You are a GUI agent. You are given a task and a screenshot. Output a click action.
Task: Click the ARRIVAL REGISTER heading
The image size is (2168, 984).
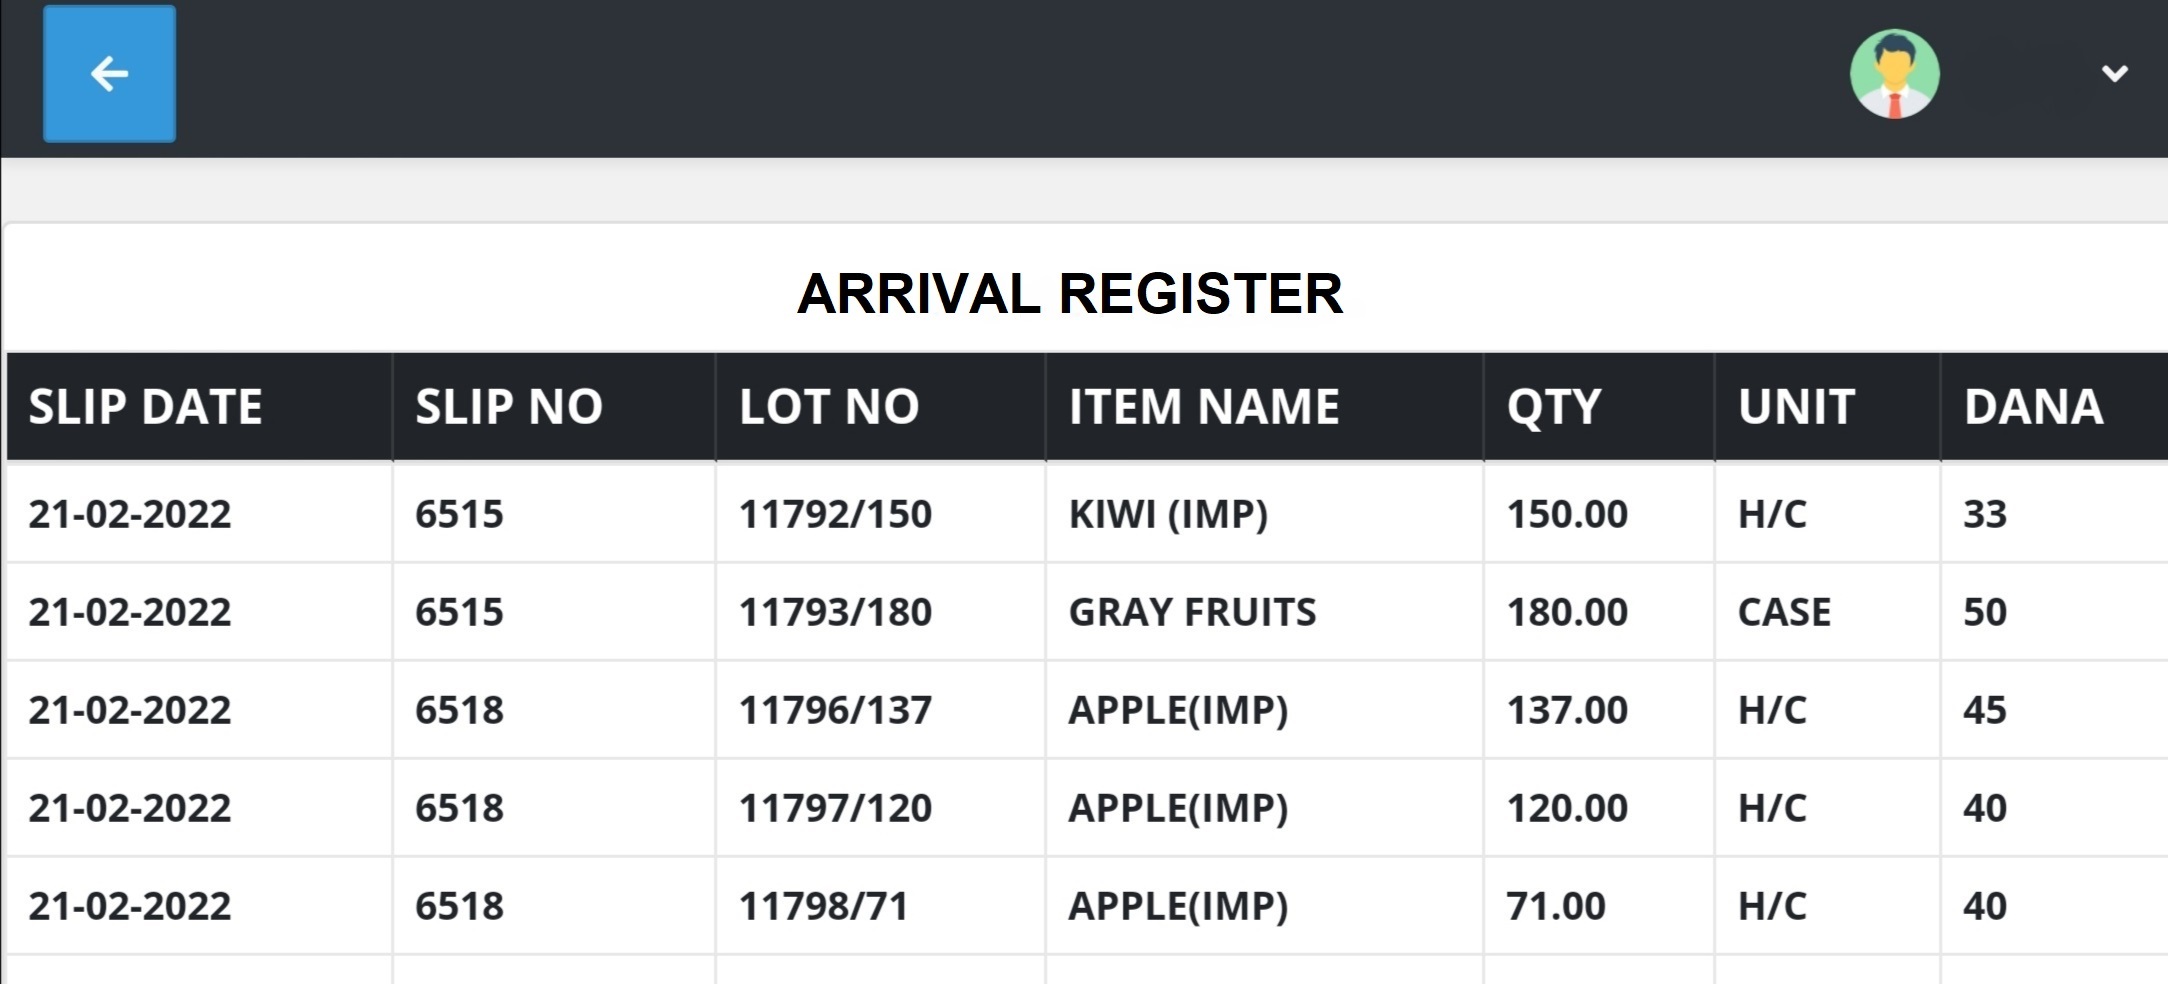tap(1069, 294)
